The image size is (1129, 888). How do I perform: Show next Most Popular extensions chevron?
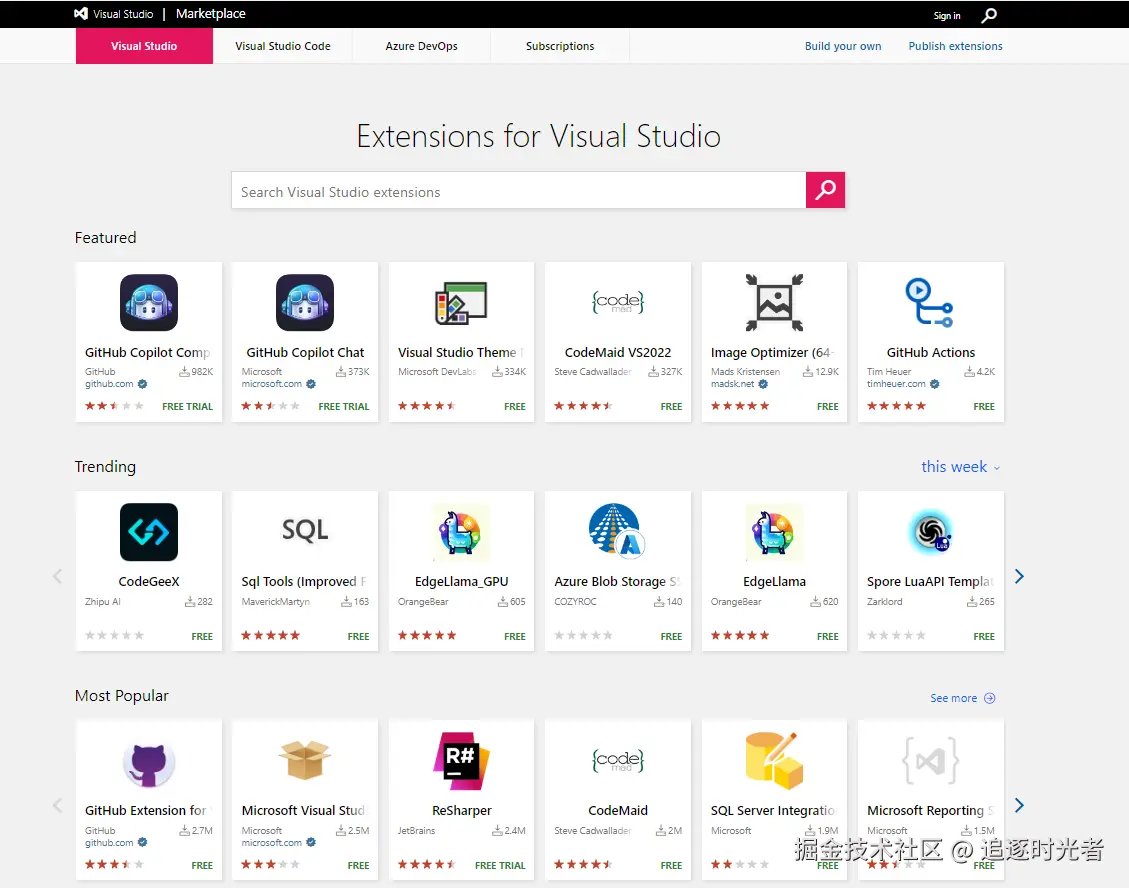[1019, 805]
